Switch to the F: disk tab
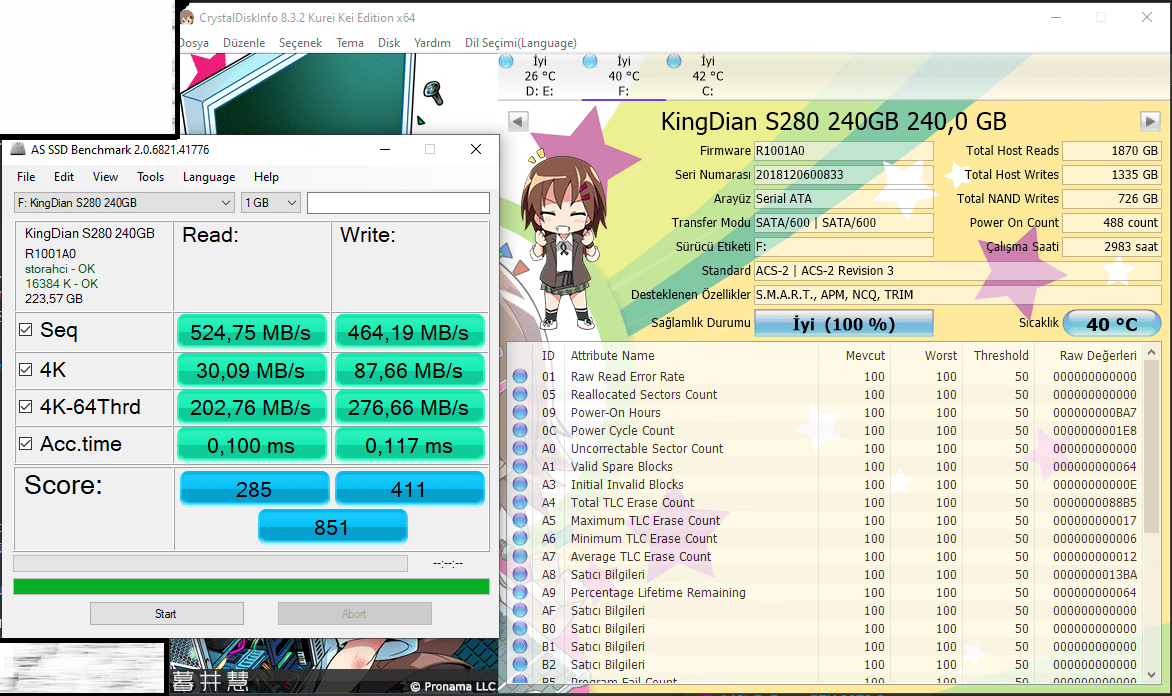The image size is (1172, 696). click(x=623, y=76)
